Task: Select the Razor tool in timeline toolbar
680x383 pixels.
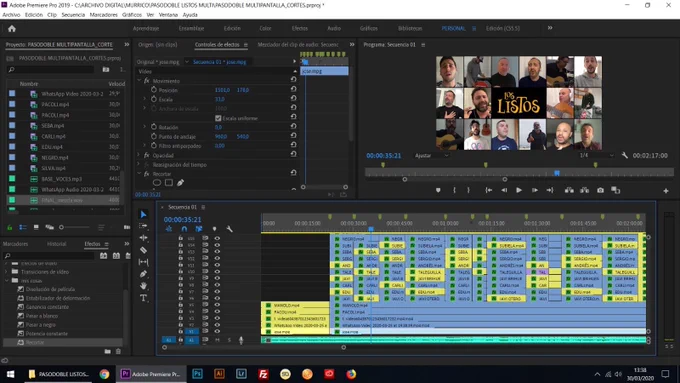Action: pos(144,250)
